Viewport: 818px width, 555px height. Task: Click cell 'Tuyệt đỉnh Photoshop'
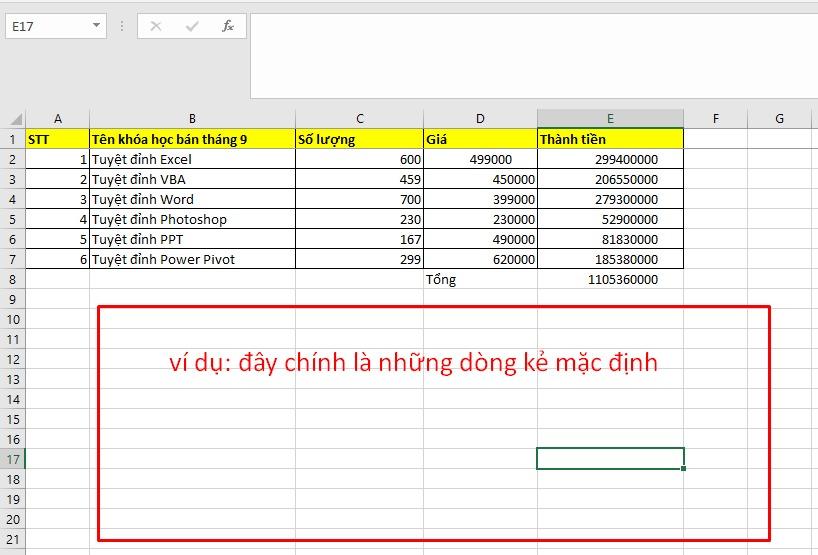(x=193, y=219)
